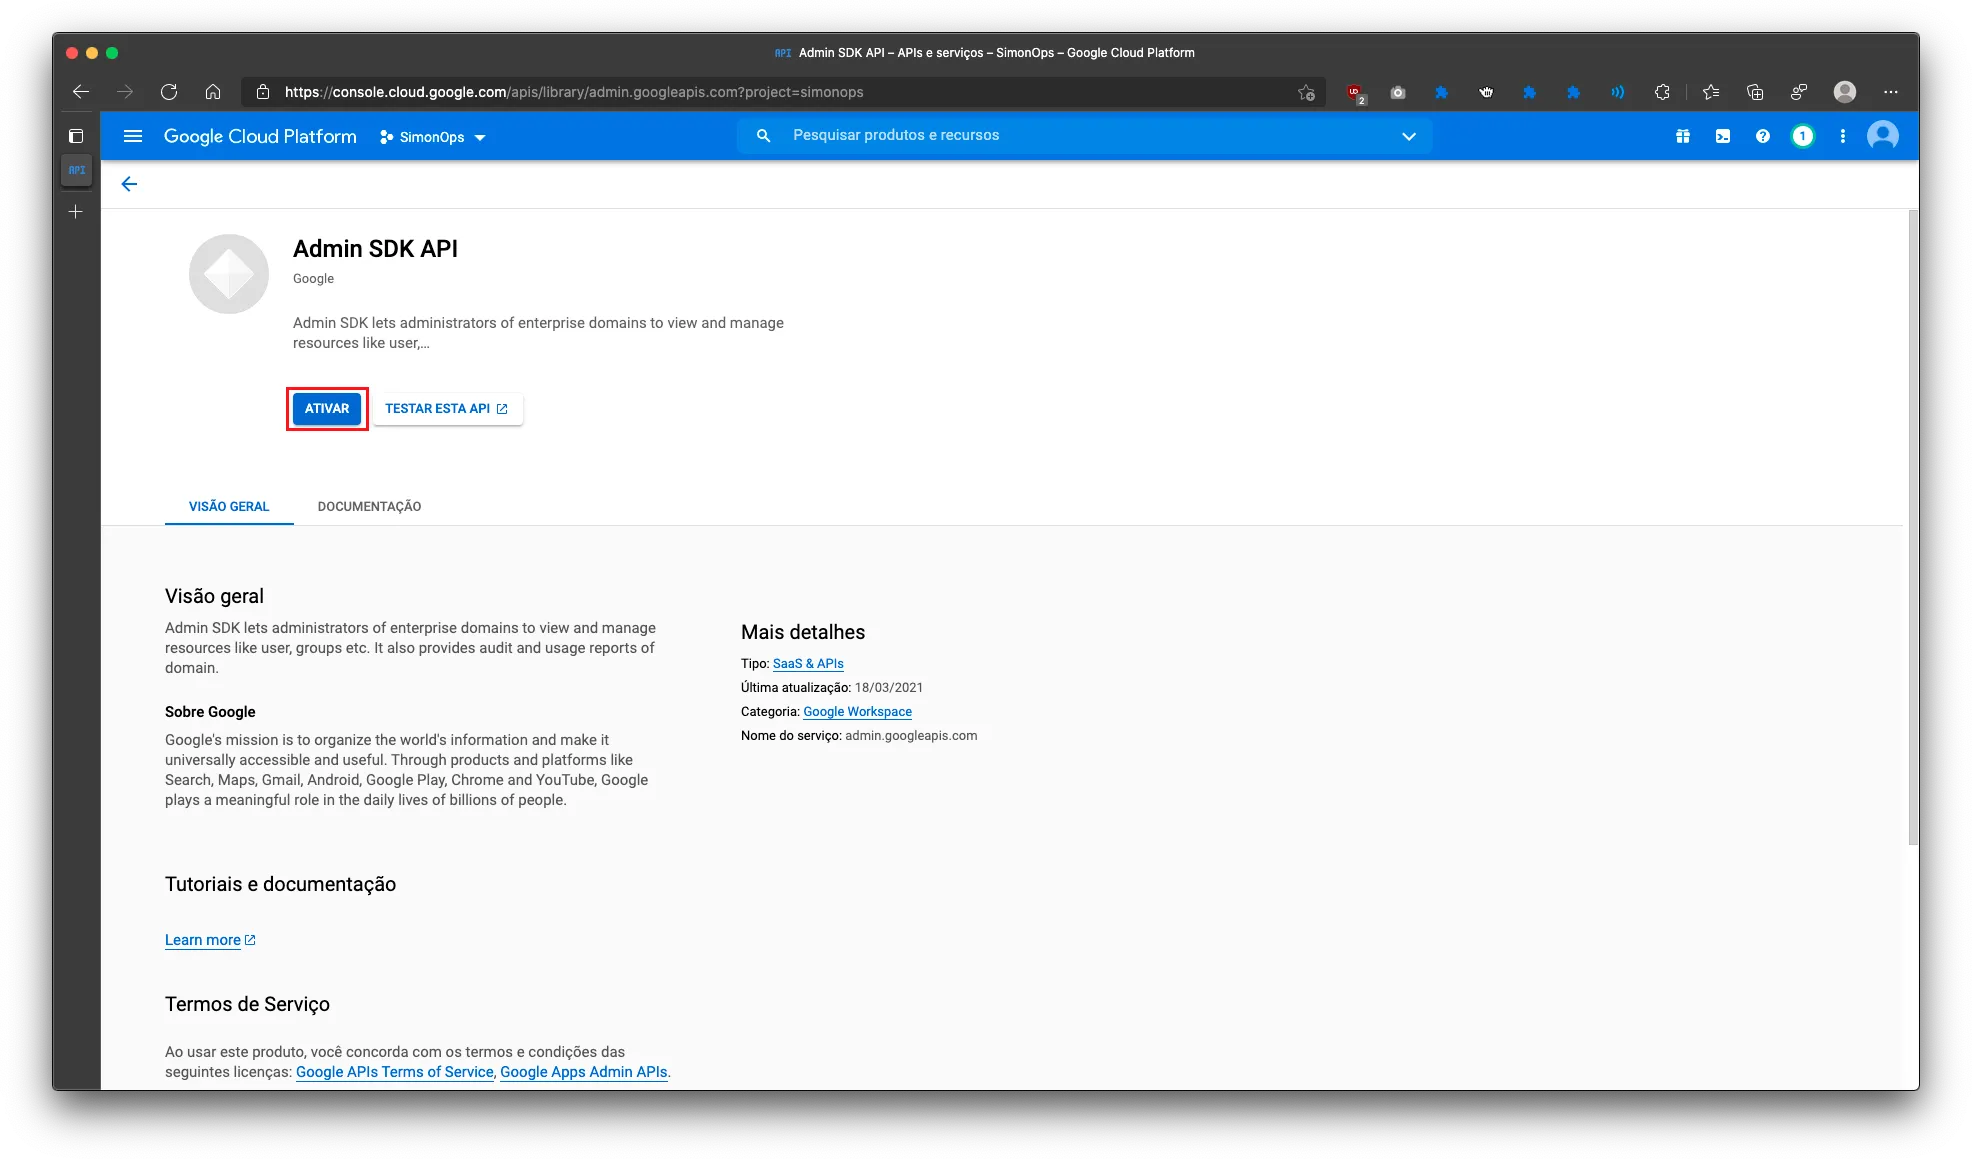Click the browser profile avatar icon
The width and height of the screenshot is (1972, 1159).
(x=1845, y=92)
